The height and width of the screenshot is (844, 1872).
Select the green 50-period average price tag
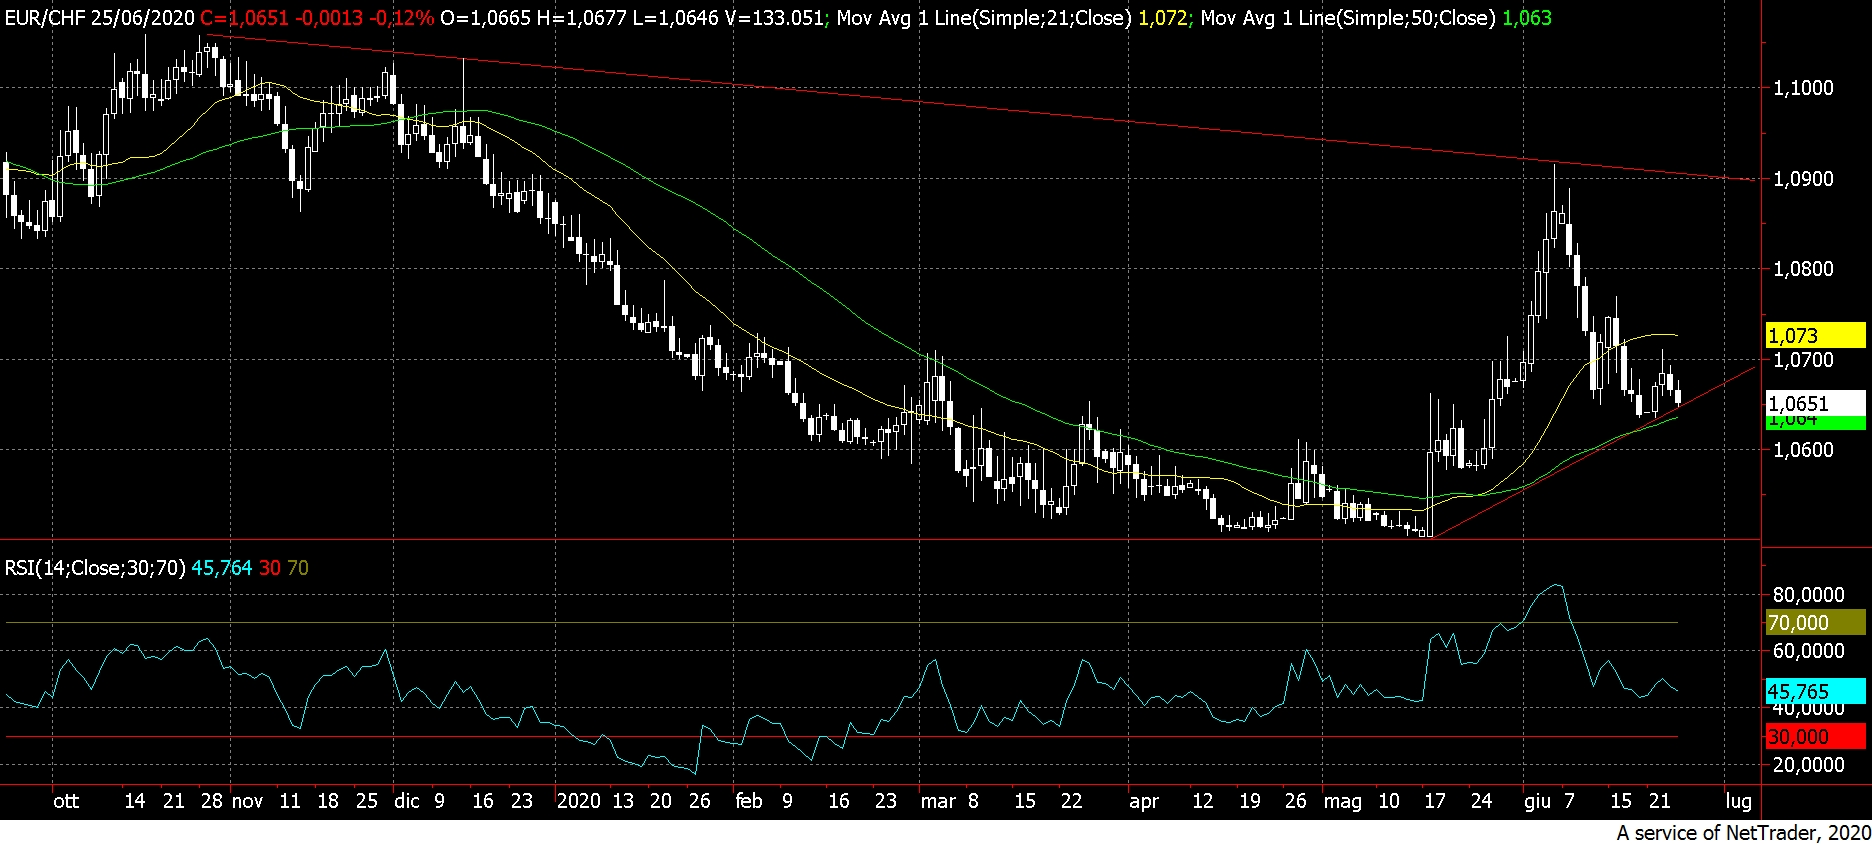tap(1816, 423)
